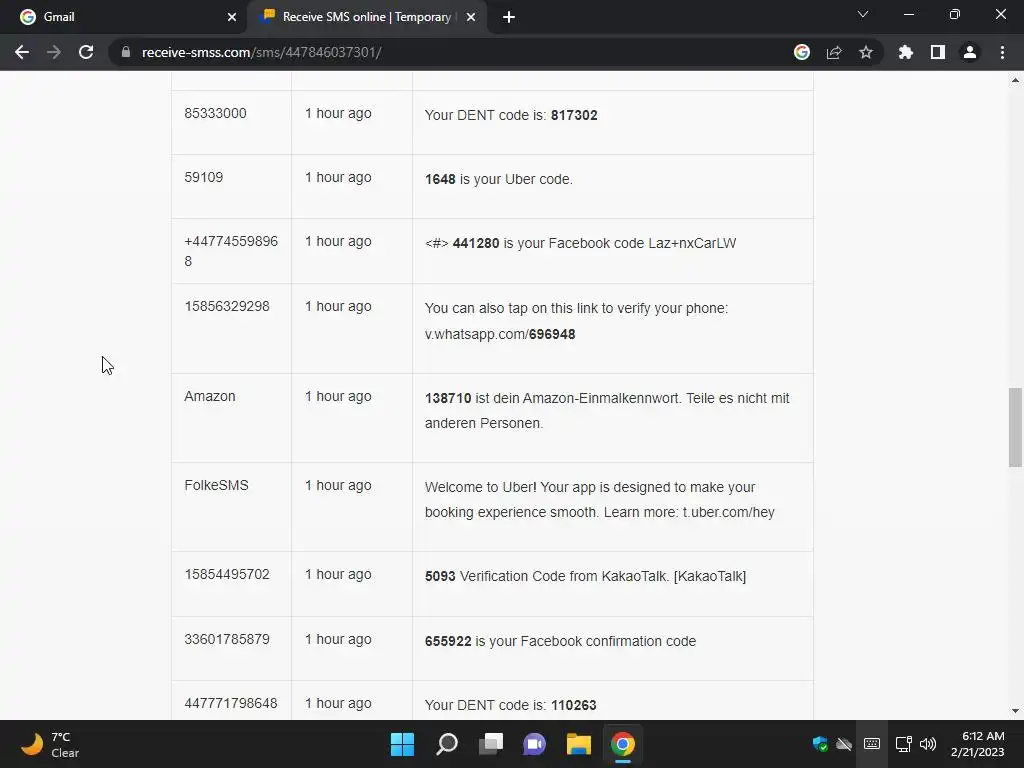Click sender number 59109
The image size is (1024, 768).
204,177
